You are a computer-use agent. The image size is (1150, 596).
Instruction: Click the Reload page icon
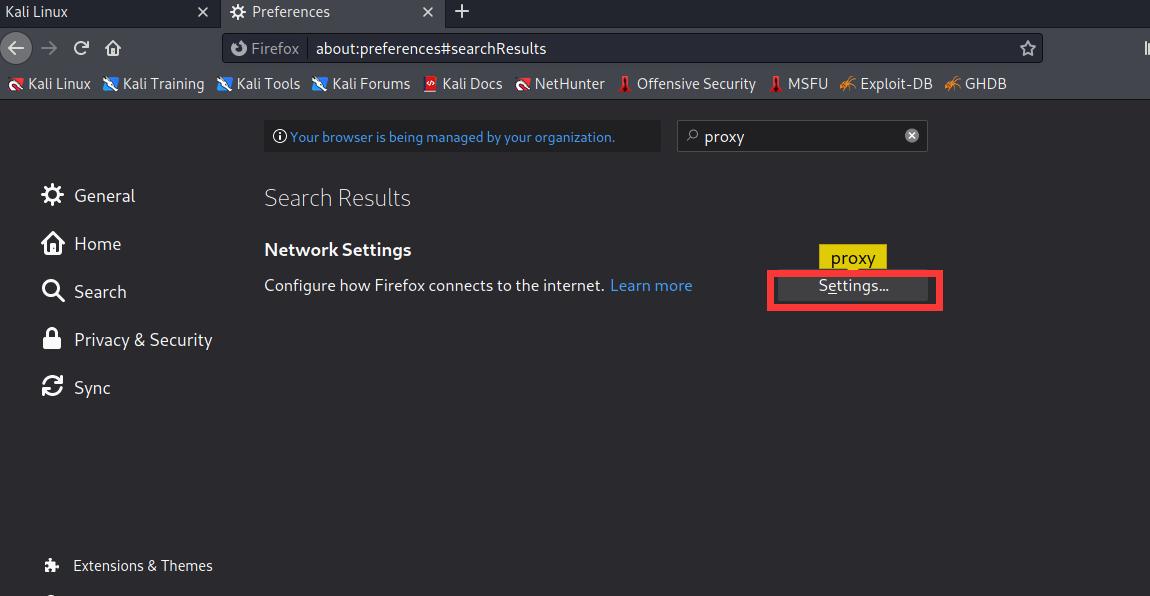click(x=82, y=48)
